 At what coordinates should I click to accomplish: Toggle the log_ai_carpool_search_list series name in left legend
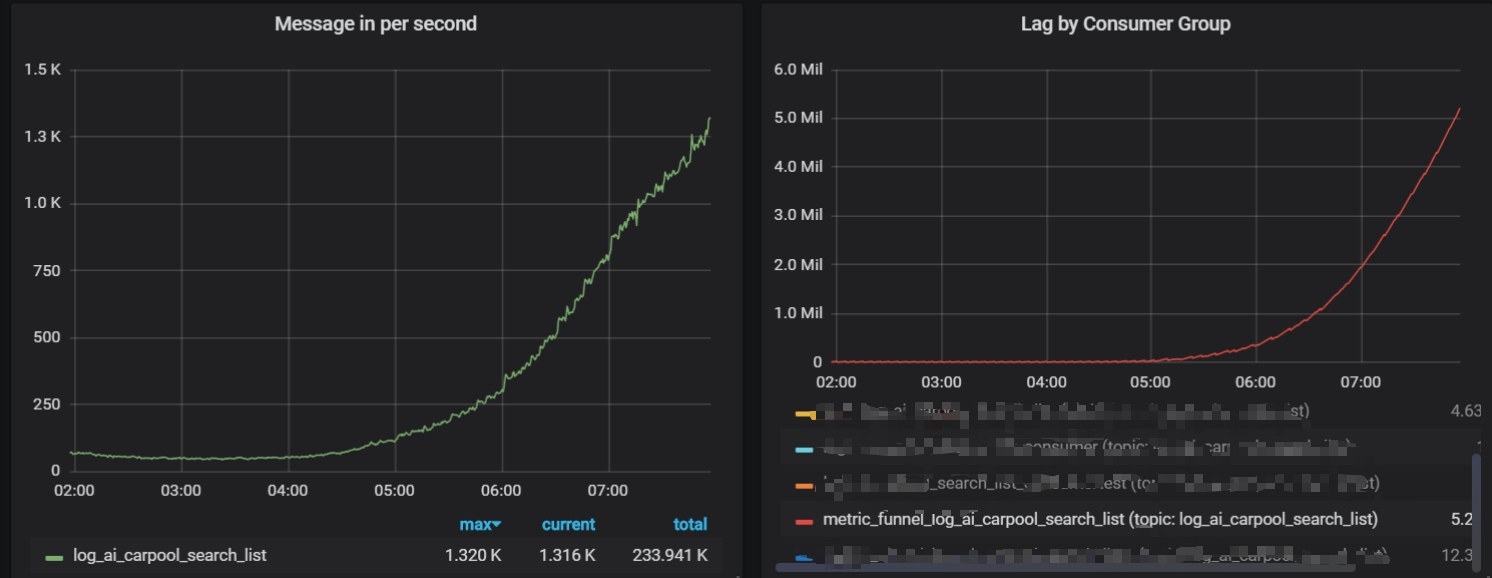[x=170, y=555]
